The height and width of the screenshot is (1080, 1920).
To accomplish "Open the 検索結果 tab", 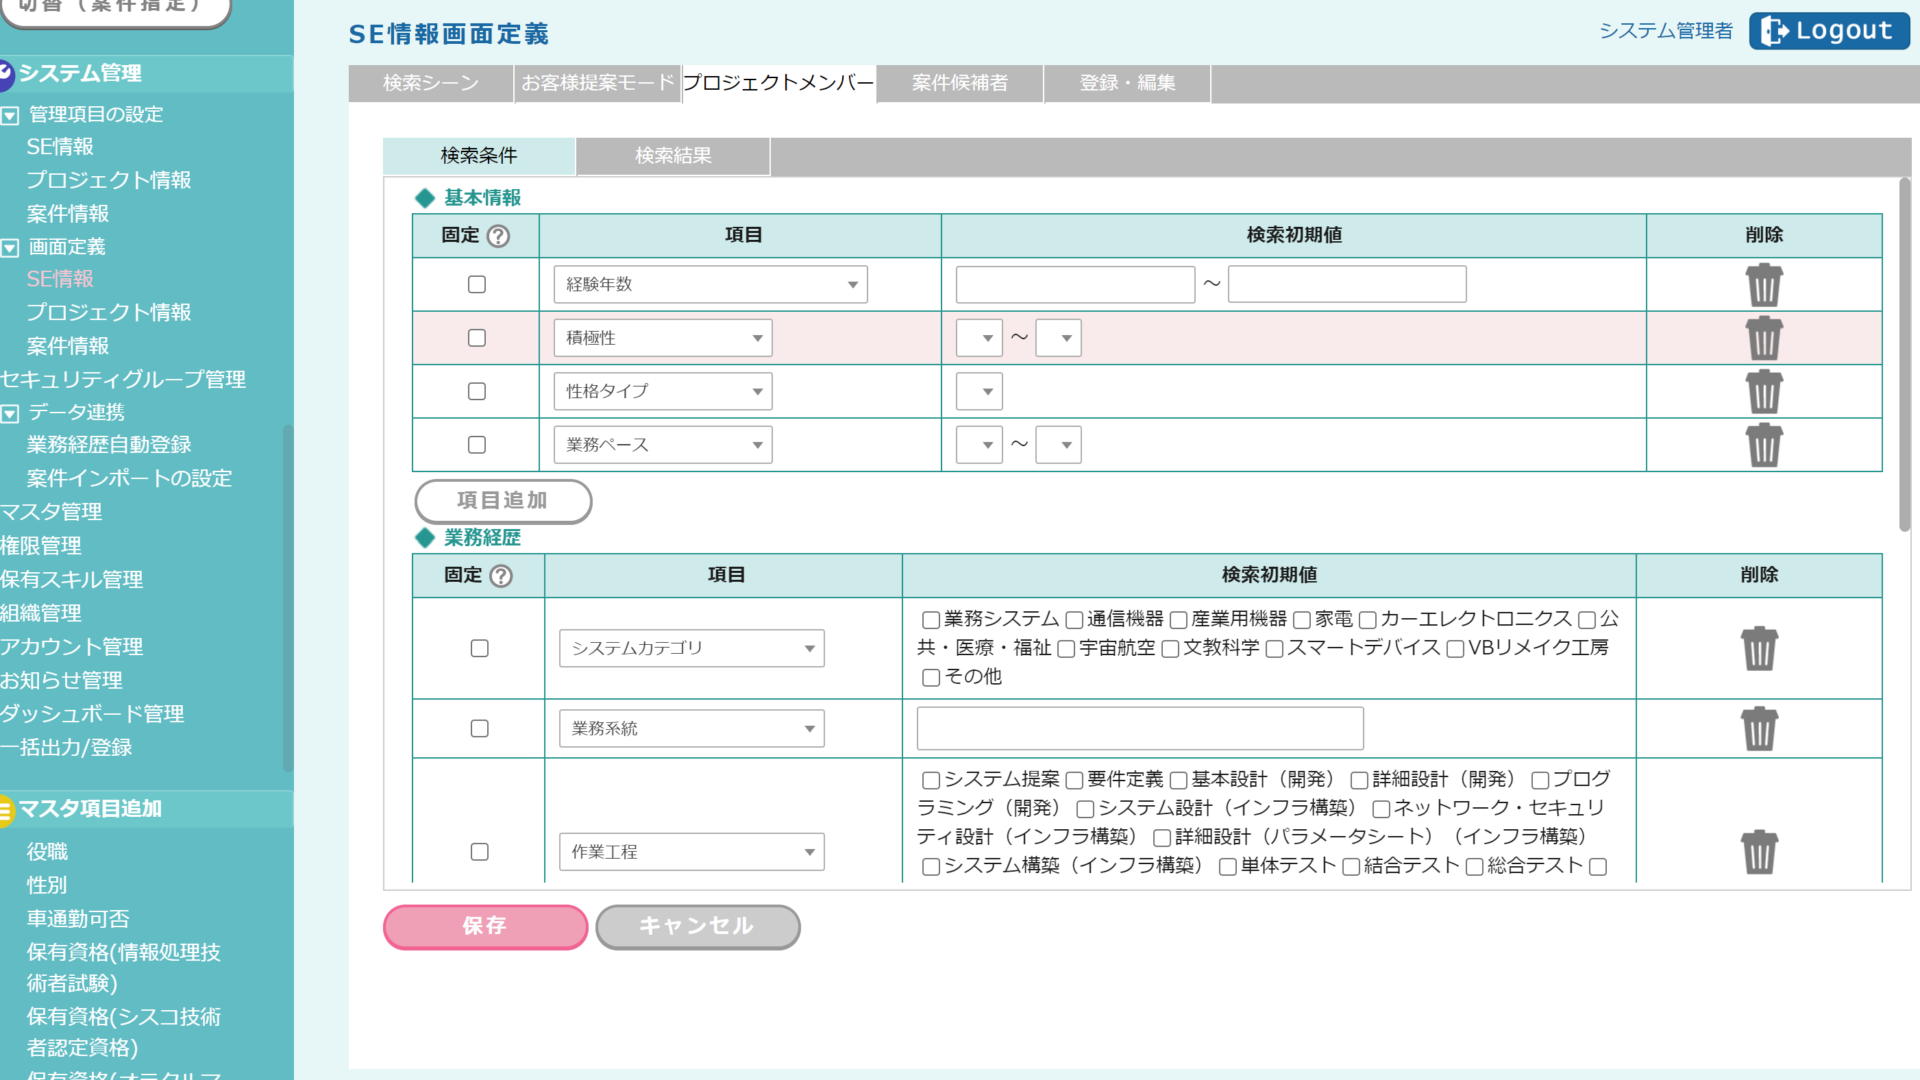I will [673, 156].
